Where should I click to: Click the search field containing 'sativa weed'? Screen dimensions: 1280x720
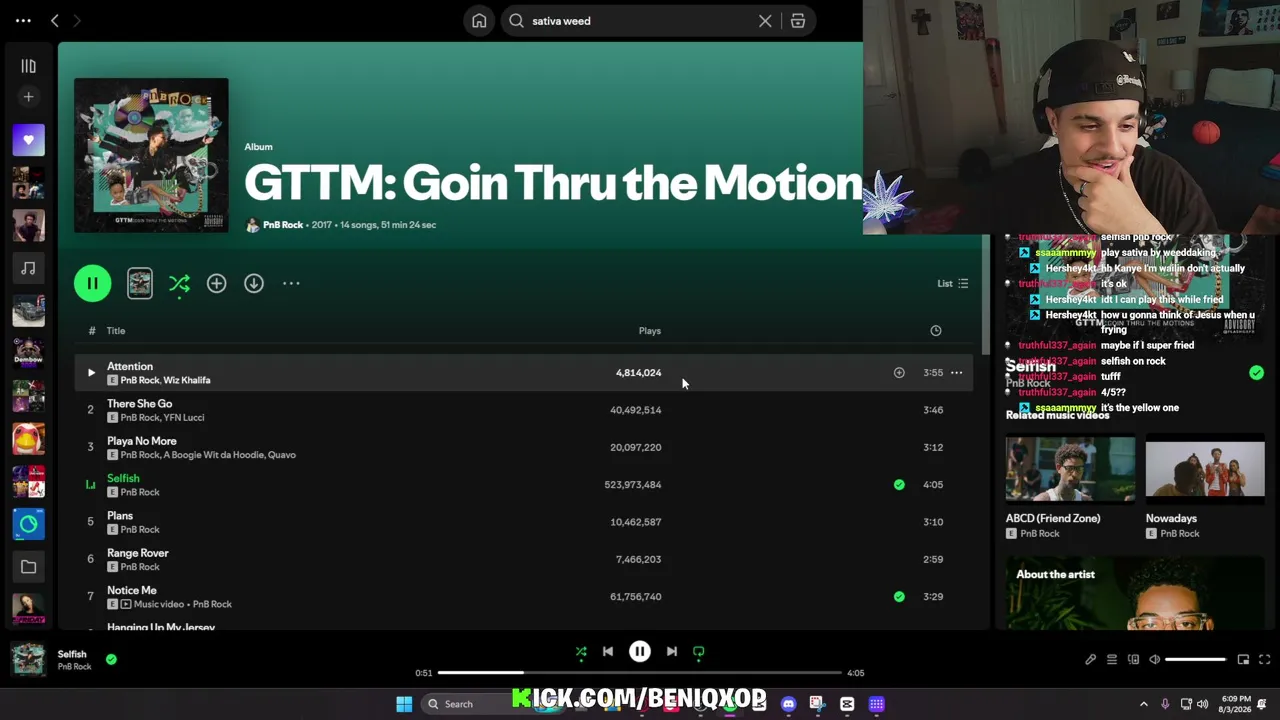640,21
